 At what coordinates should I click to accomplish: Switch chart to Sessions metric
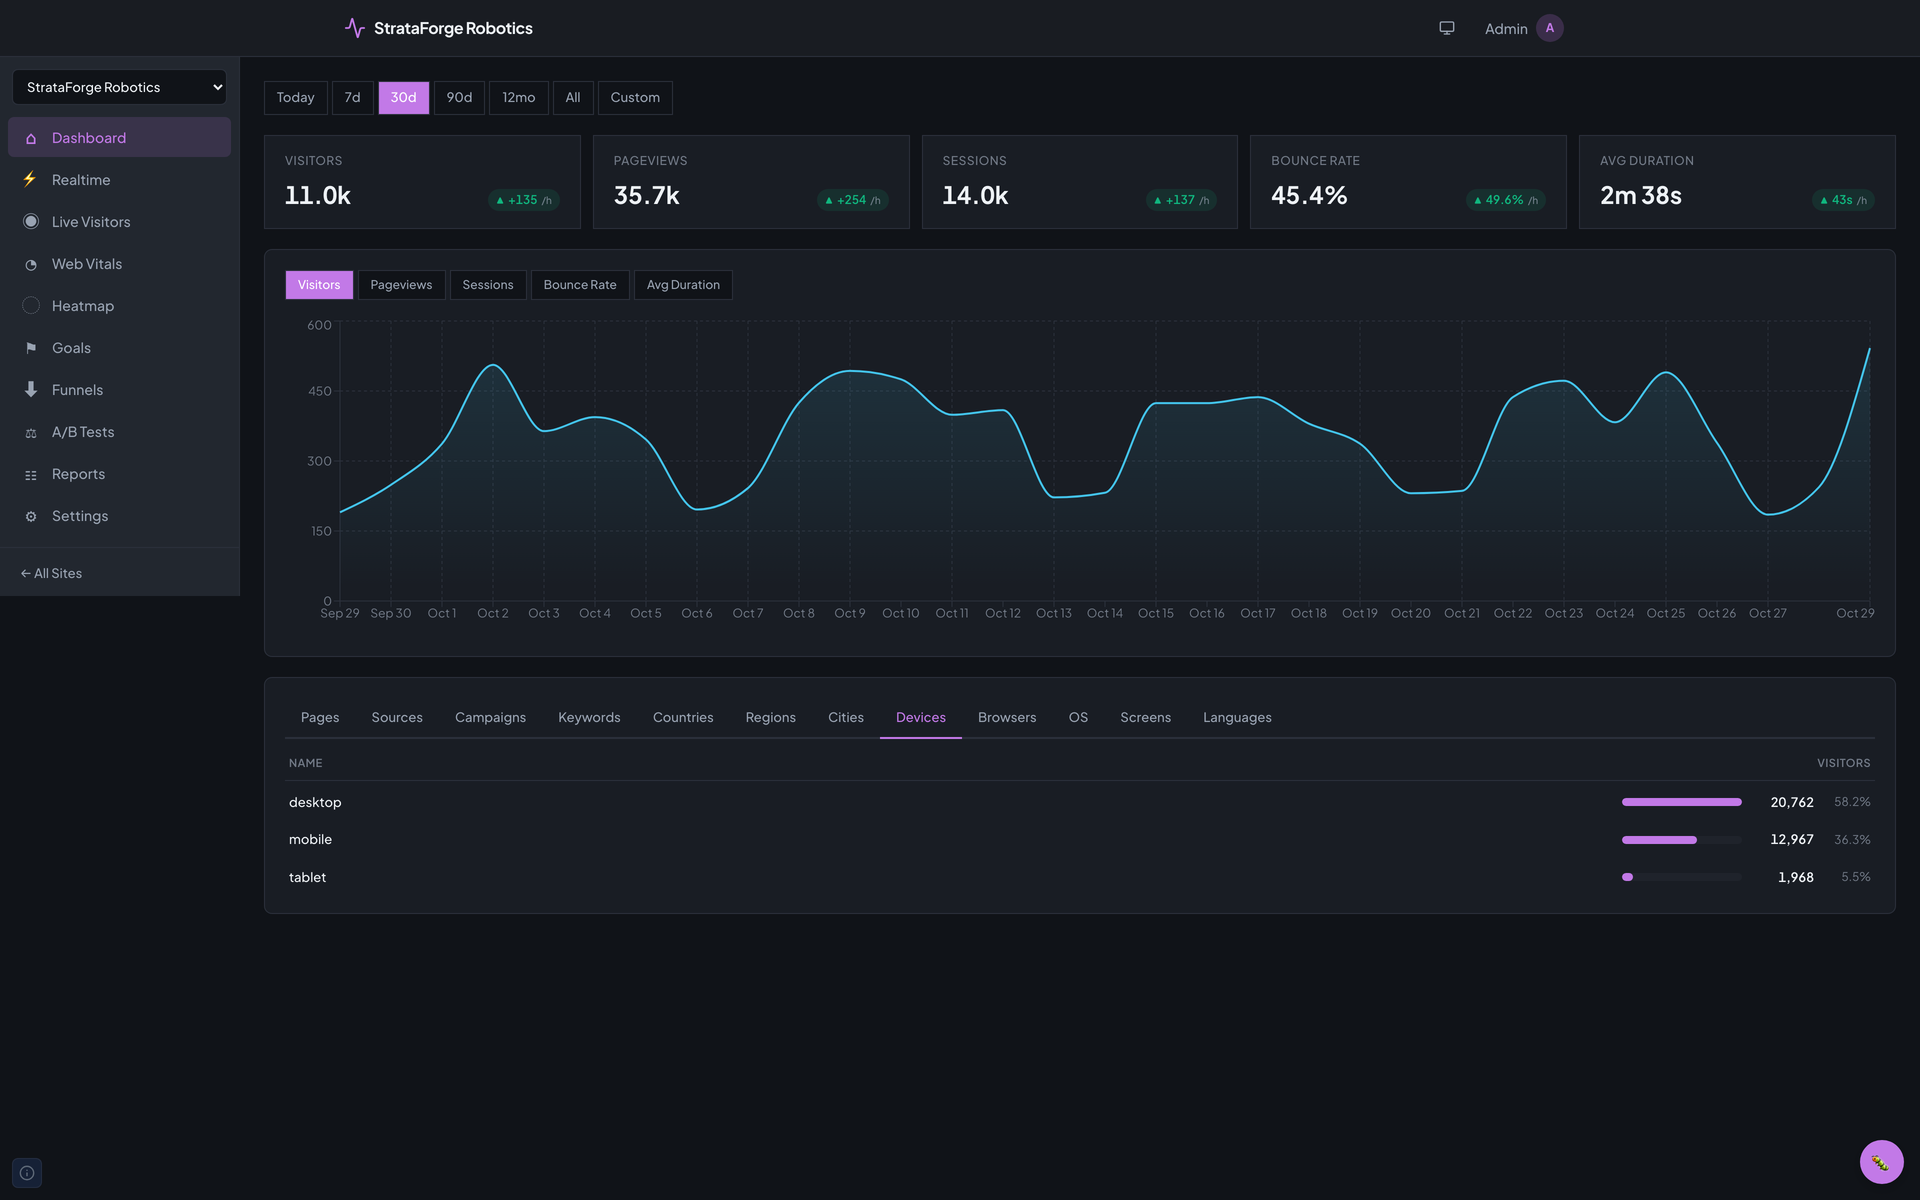488,285
